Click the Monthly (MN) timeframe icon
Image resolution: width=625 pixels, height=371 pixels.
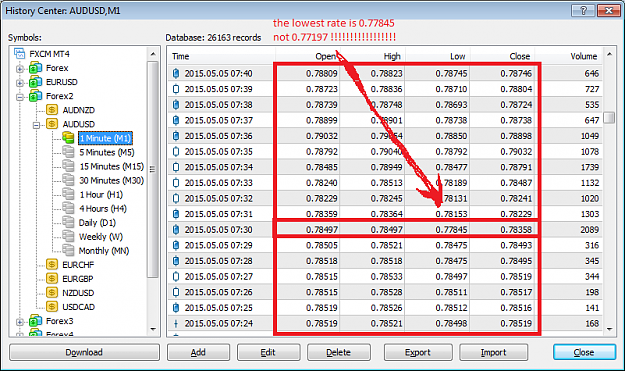click(x=68, y=250)
